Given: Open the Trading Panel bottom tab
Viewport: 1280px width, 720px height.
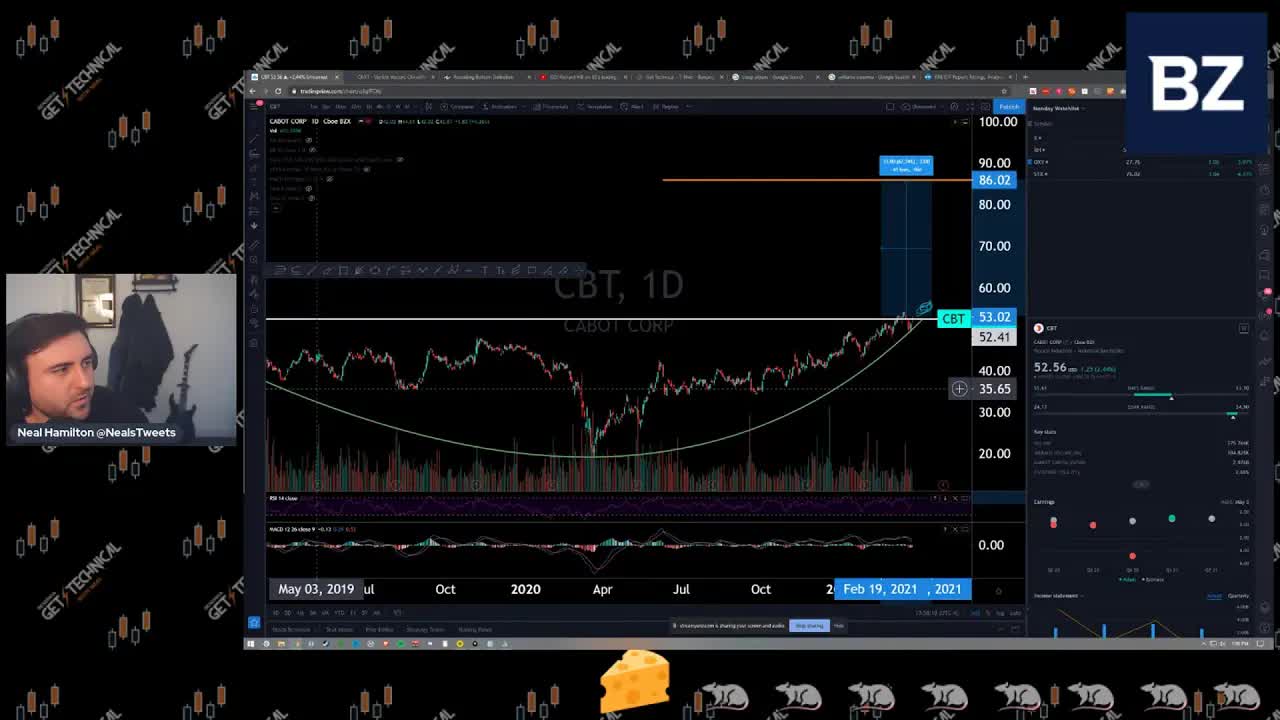Looking at the screenshot, I should pyautogui.click(x=475, y=630).
